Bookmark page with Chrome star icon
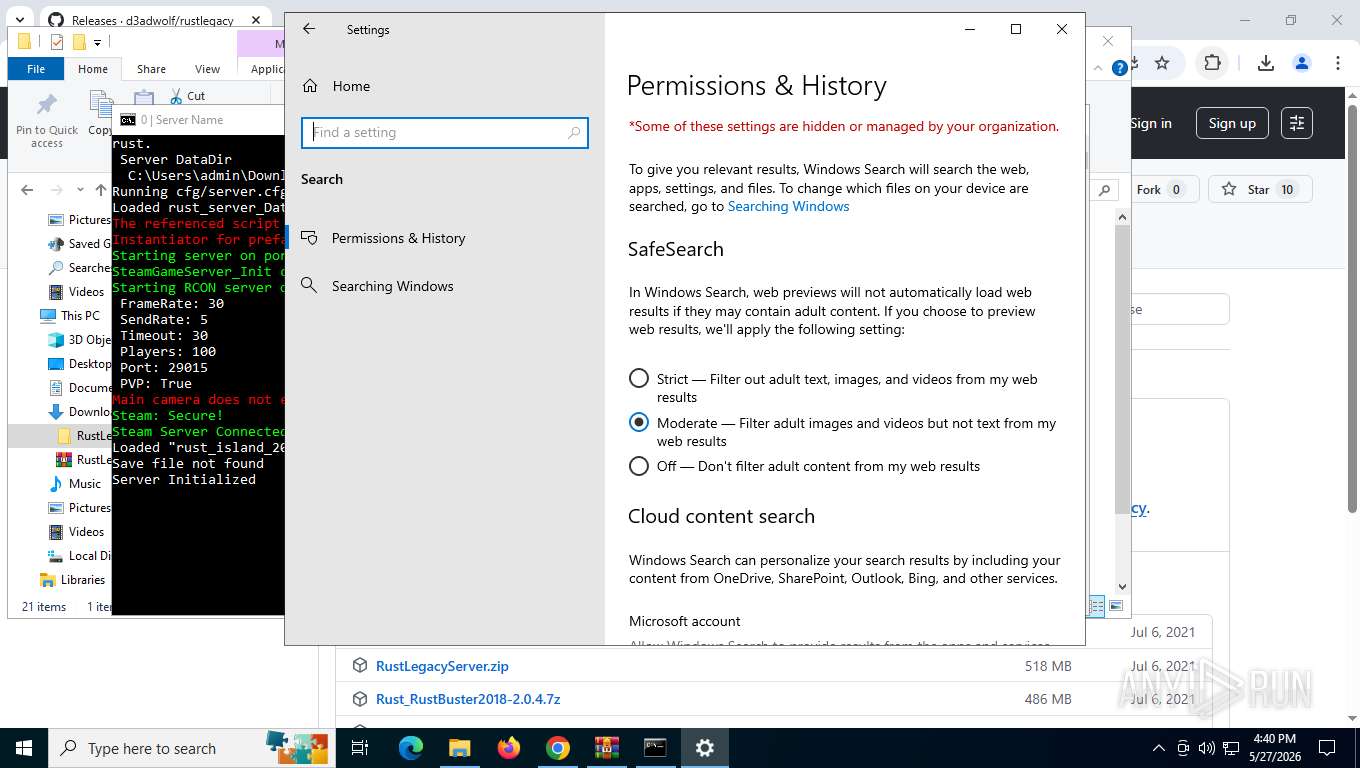The width and height of the screenshot is (1360, 768). coord(1162,63)
